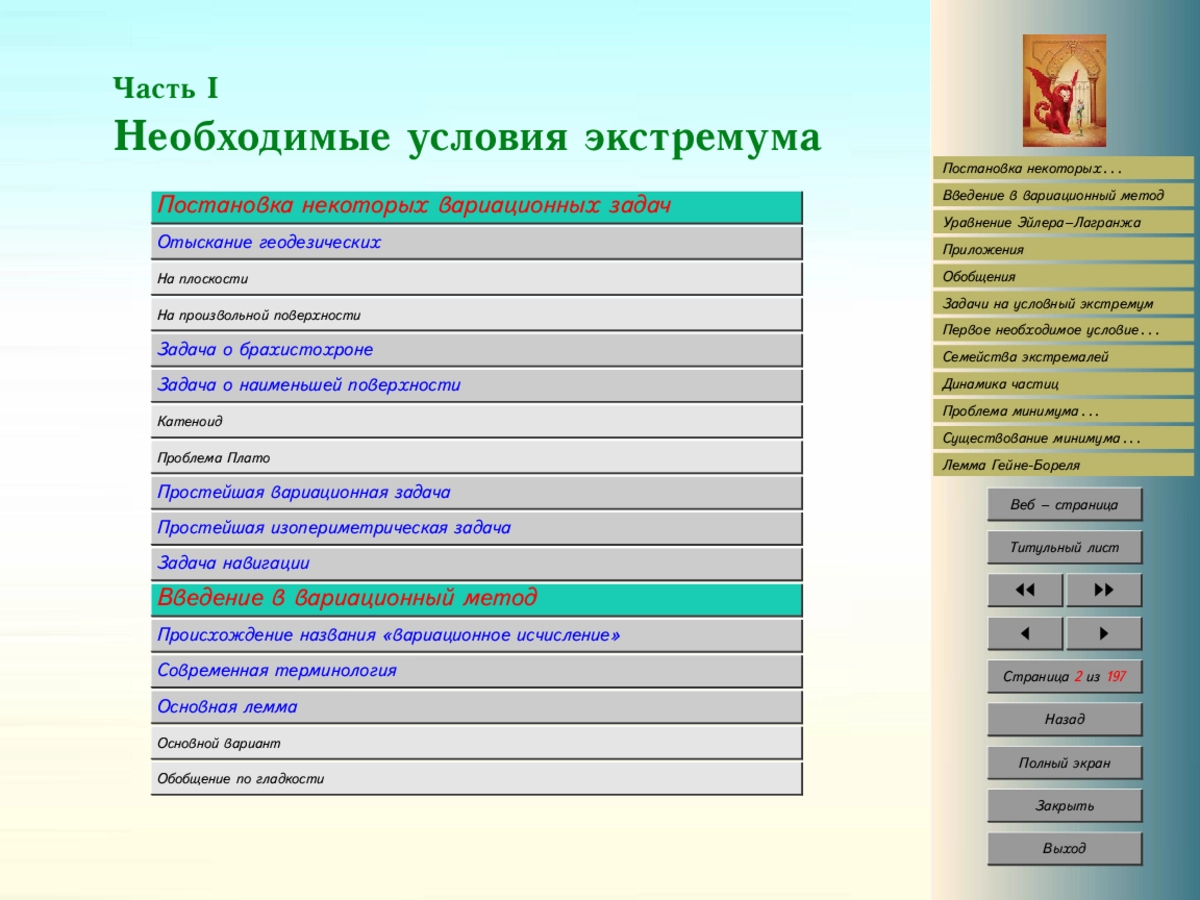Open sidebar item Проблема минимума...
This screenshot has height=900, width=1200.
(1064, 411)
